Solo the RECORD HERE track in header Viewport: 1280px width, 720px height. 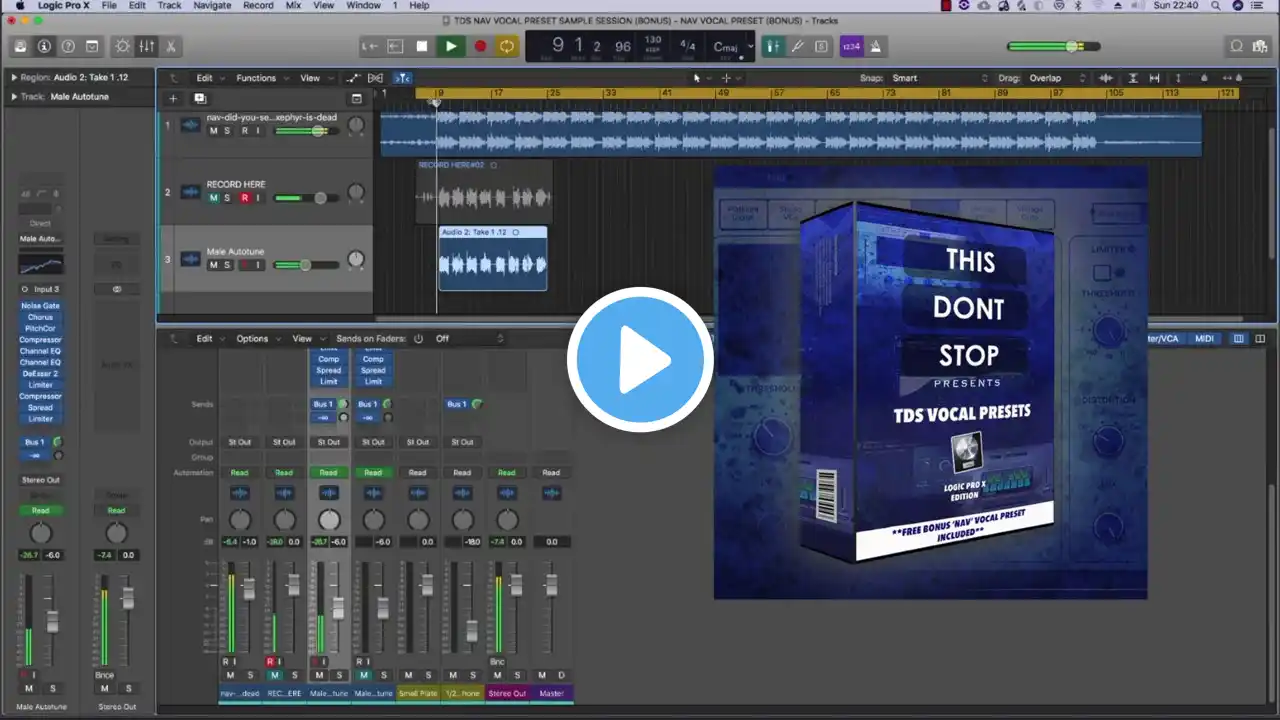click(x=227, y=198)
